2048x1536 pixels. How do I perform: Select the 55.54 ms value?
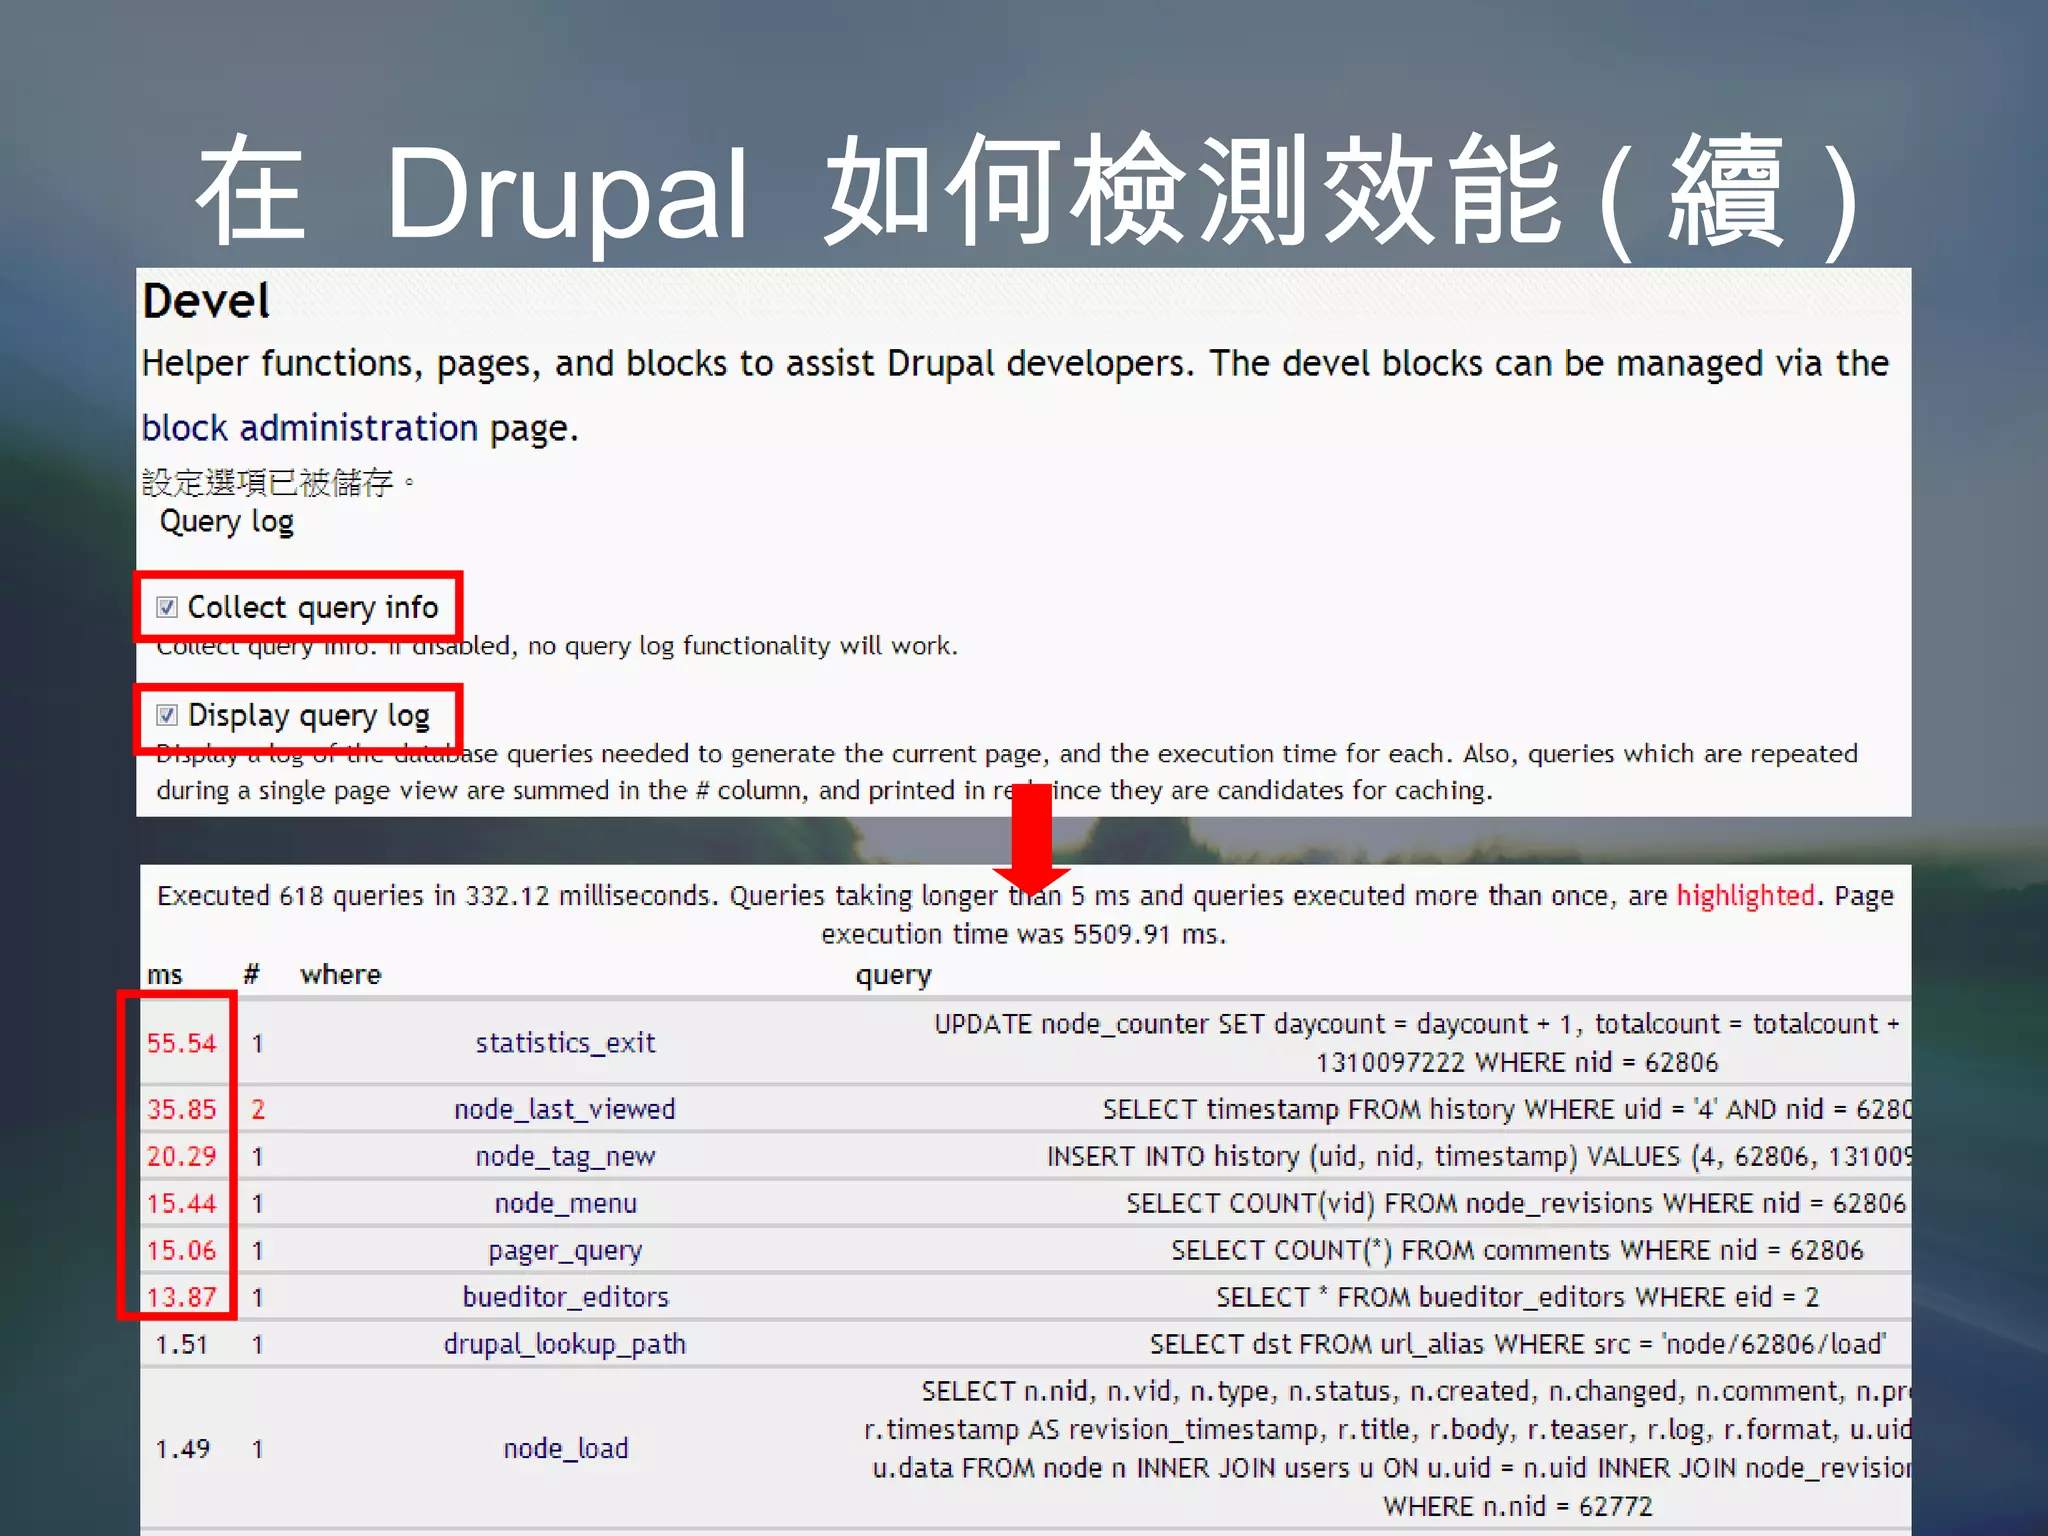tap(181, 1043)
